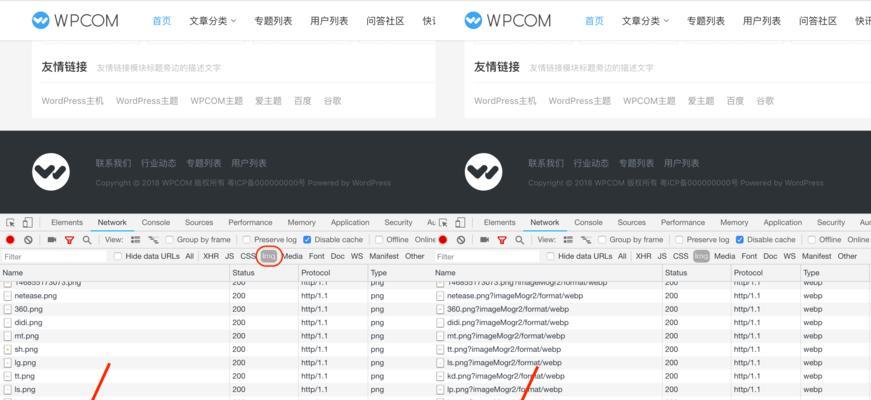Viewport: 871px width, 400px height.
Task: Activate inspect element cursor in left DevTools
Action: coord(11,223)
